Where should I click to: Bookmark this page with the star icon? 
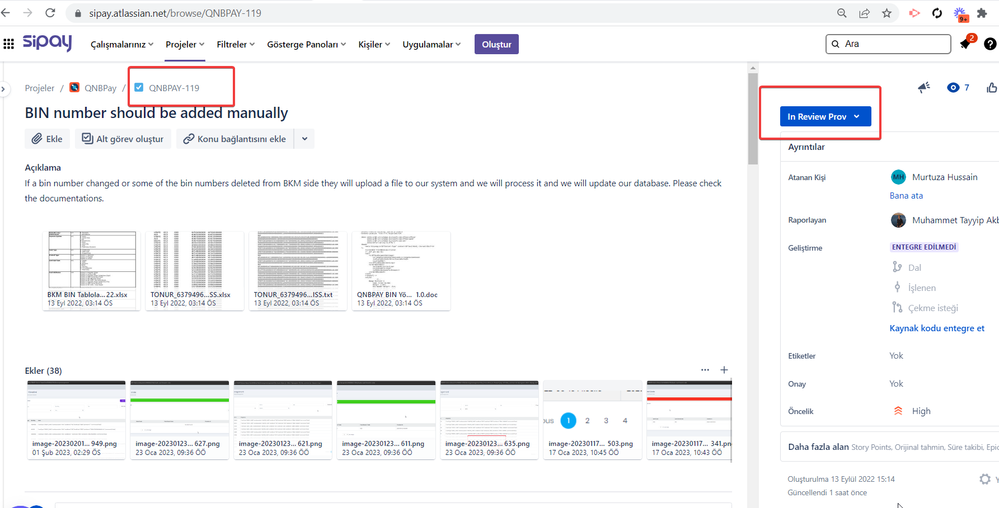(x=886, y=13)
